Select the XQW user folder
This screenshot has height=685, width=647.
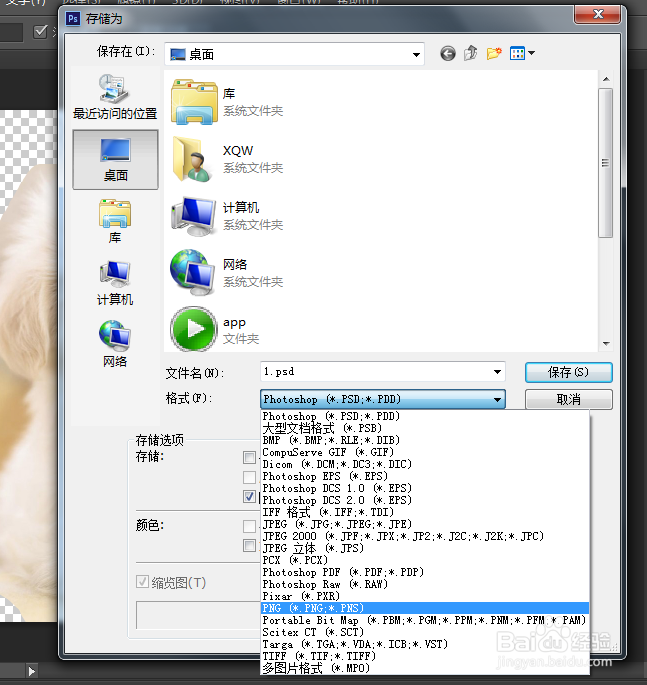pos(227,159)
